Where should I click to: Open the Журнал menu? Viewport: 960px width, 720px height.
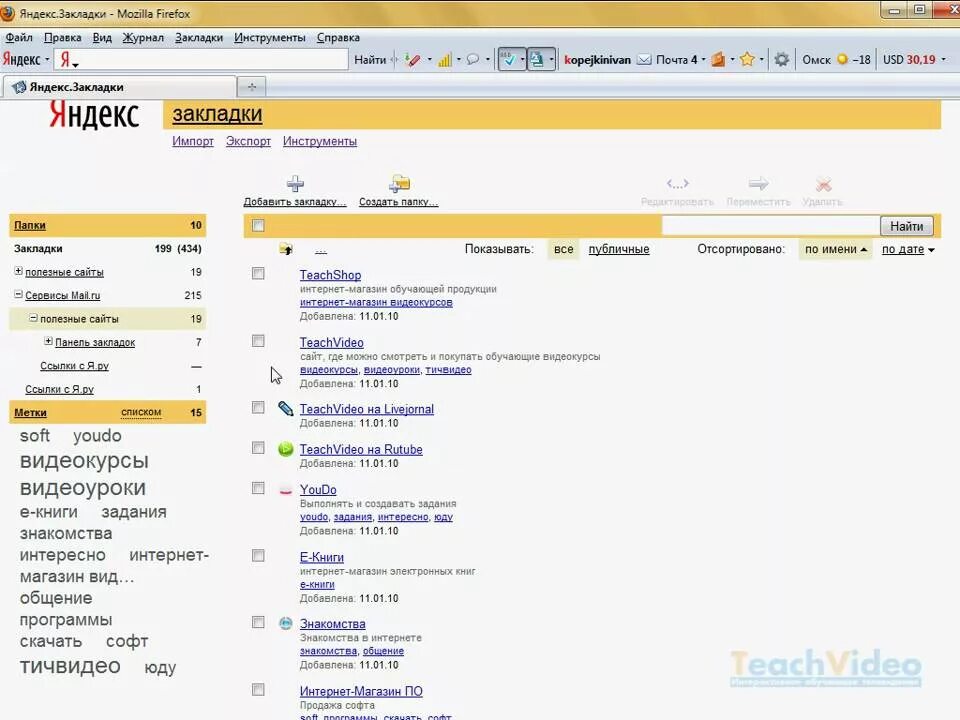click(143, 37)
